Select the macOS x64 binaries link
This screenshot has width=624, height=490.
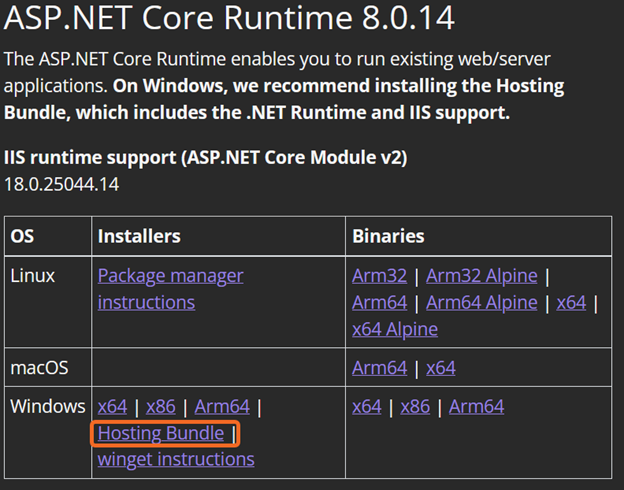pos(441,368)
